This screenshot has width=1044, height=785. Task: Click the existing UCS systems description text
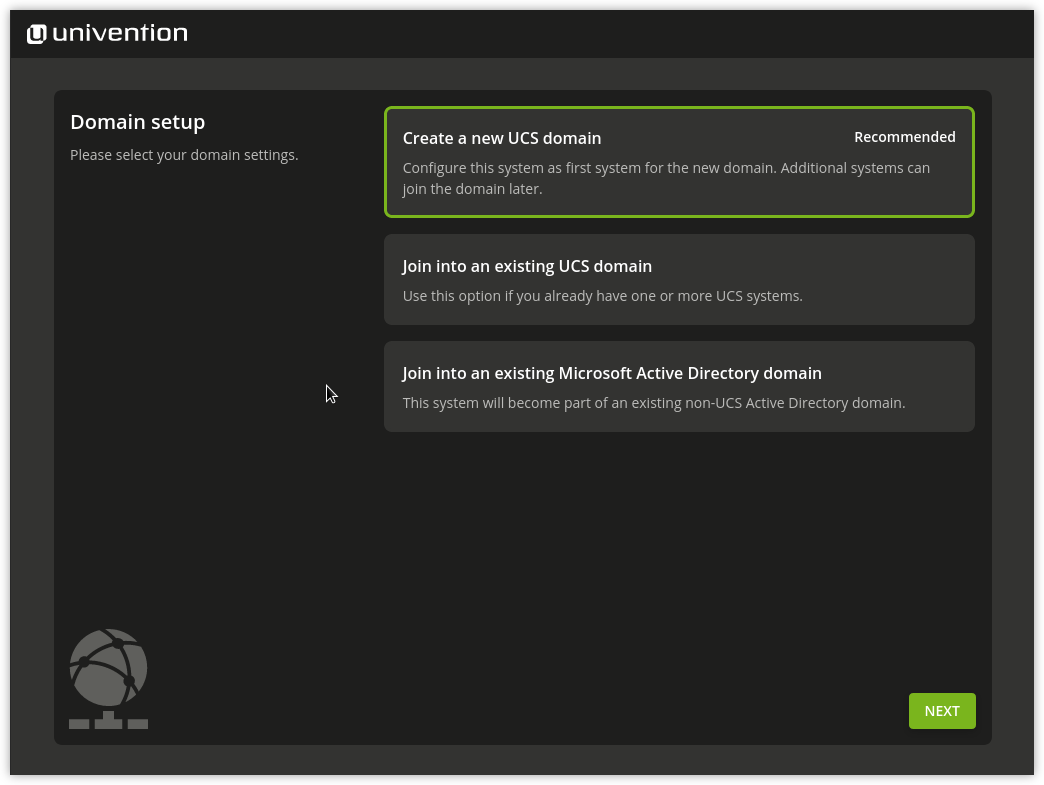603,296
